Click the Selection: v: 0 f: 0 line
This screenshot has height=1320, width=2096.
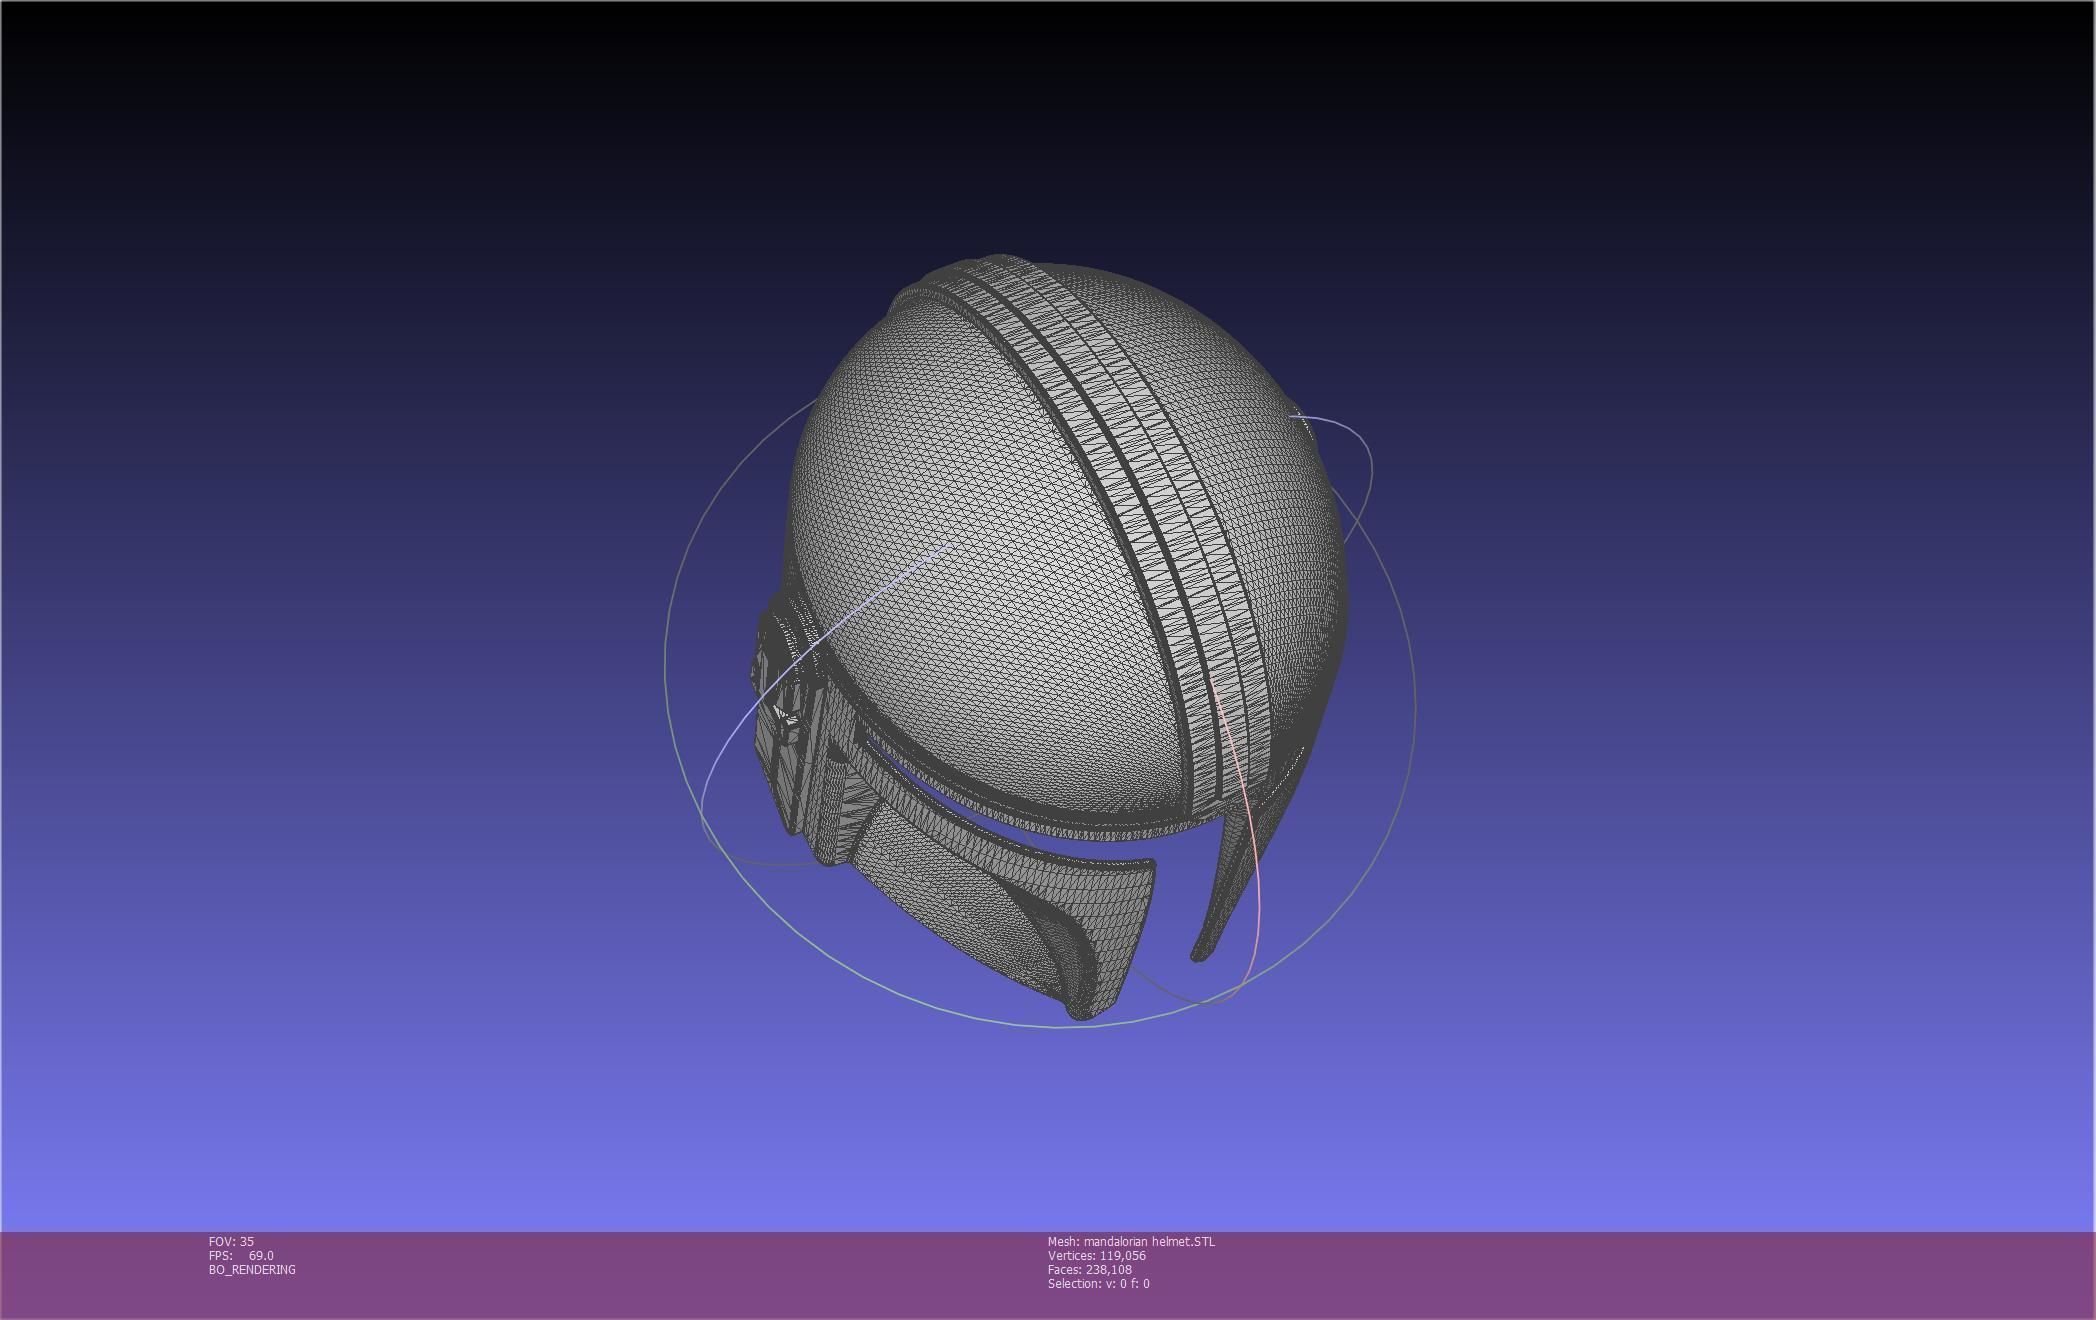coord(1099,1283)
